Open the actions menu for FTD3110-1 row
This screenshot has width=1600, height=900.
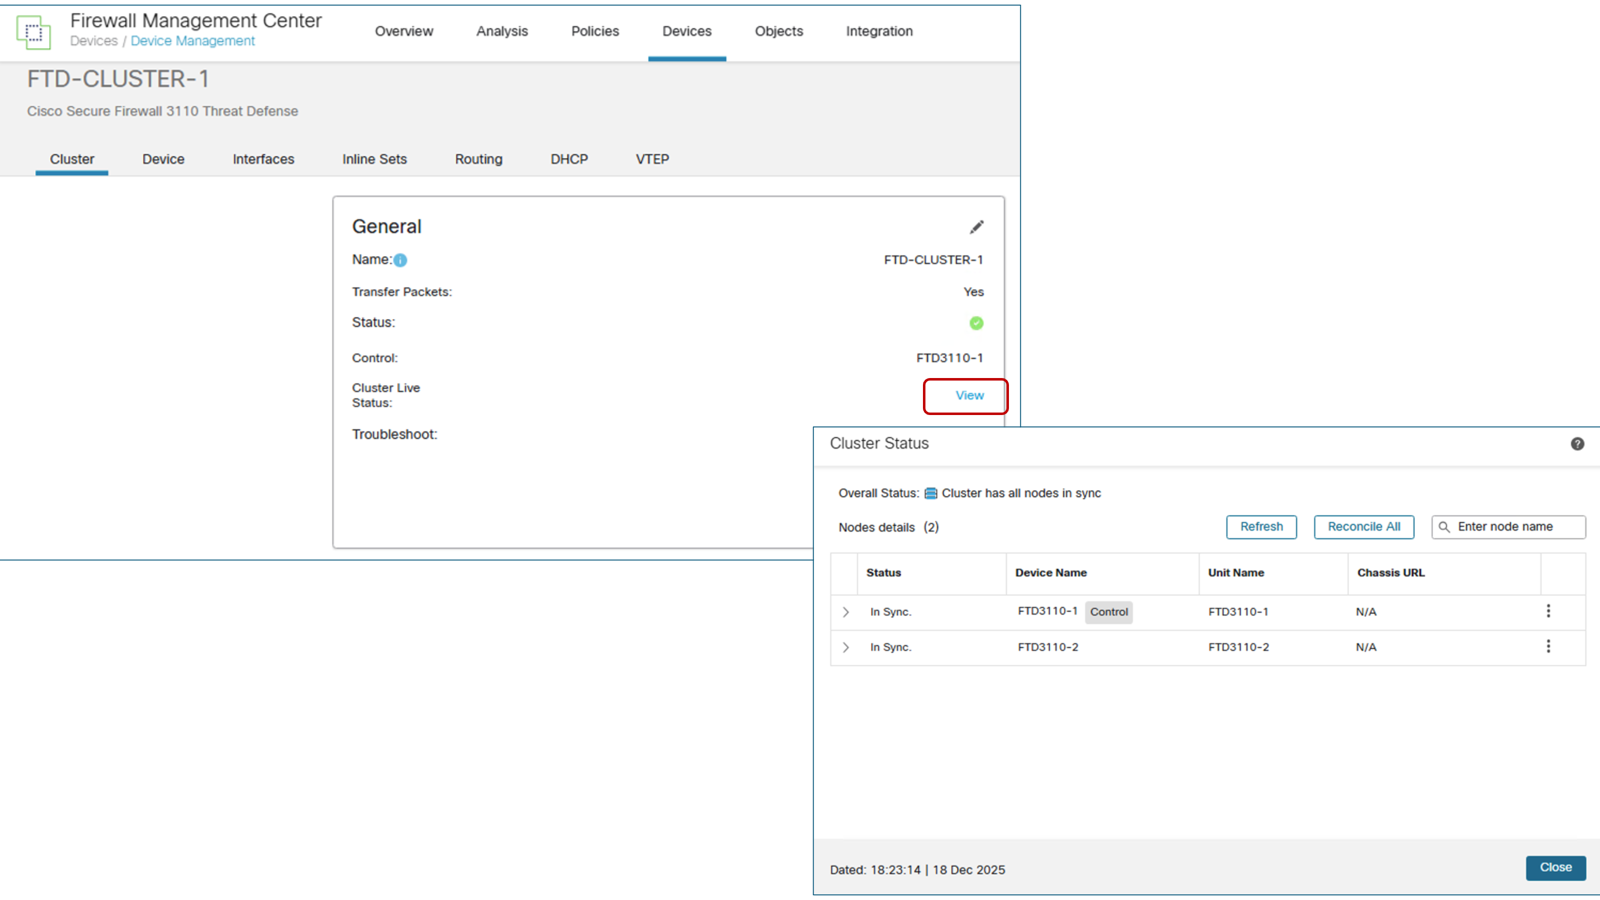click(1548, 611)
